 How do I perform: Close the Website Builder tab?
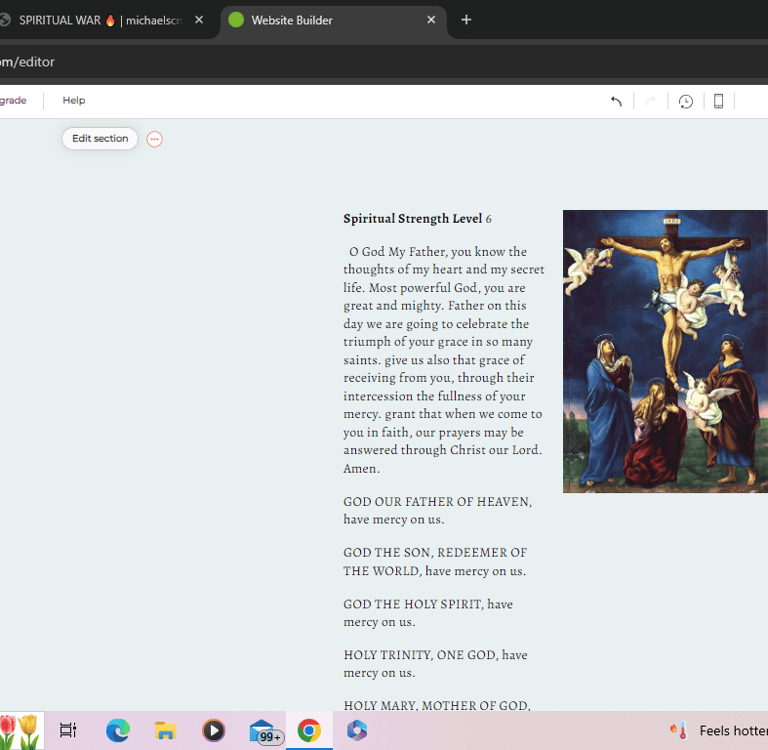click(x=431, y=20)
